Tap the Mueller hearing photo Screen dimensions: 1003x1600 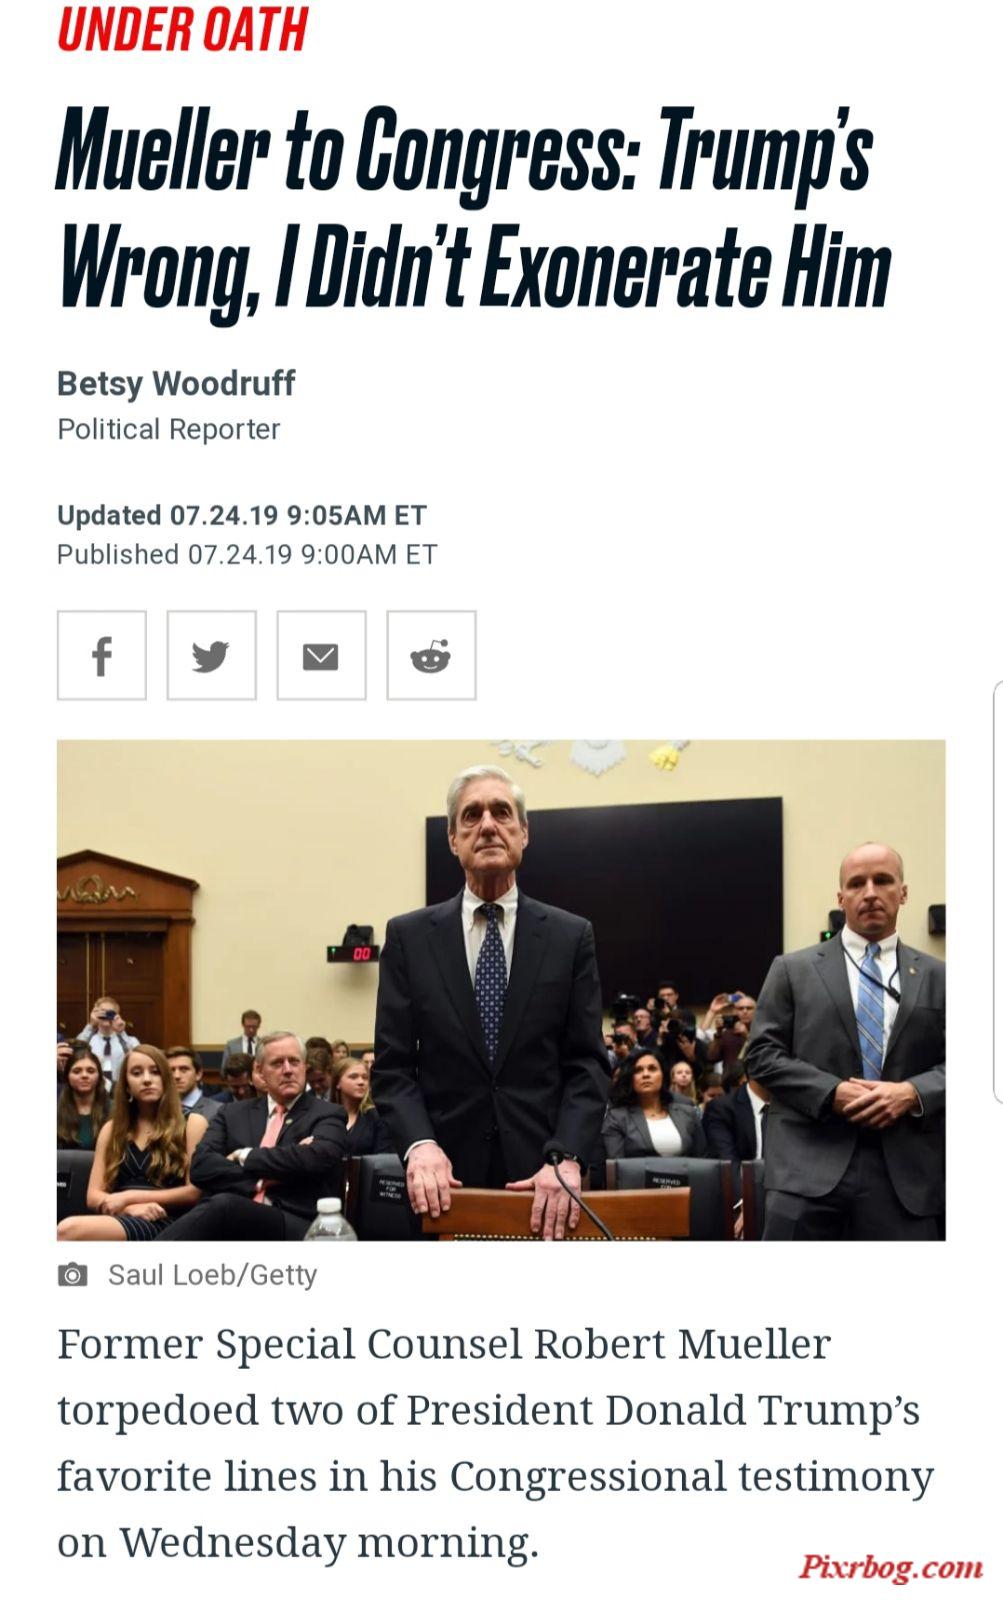501,990
